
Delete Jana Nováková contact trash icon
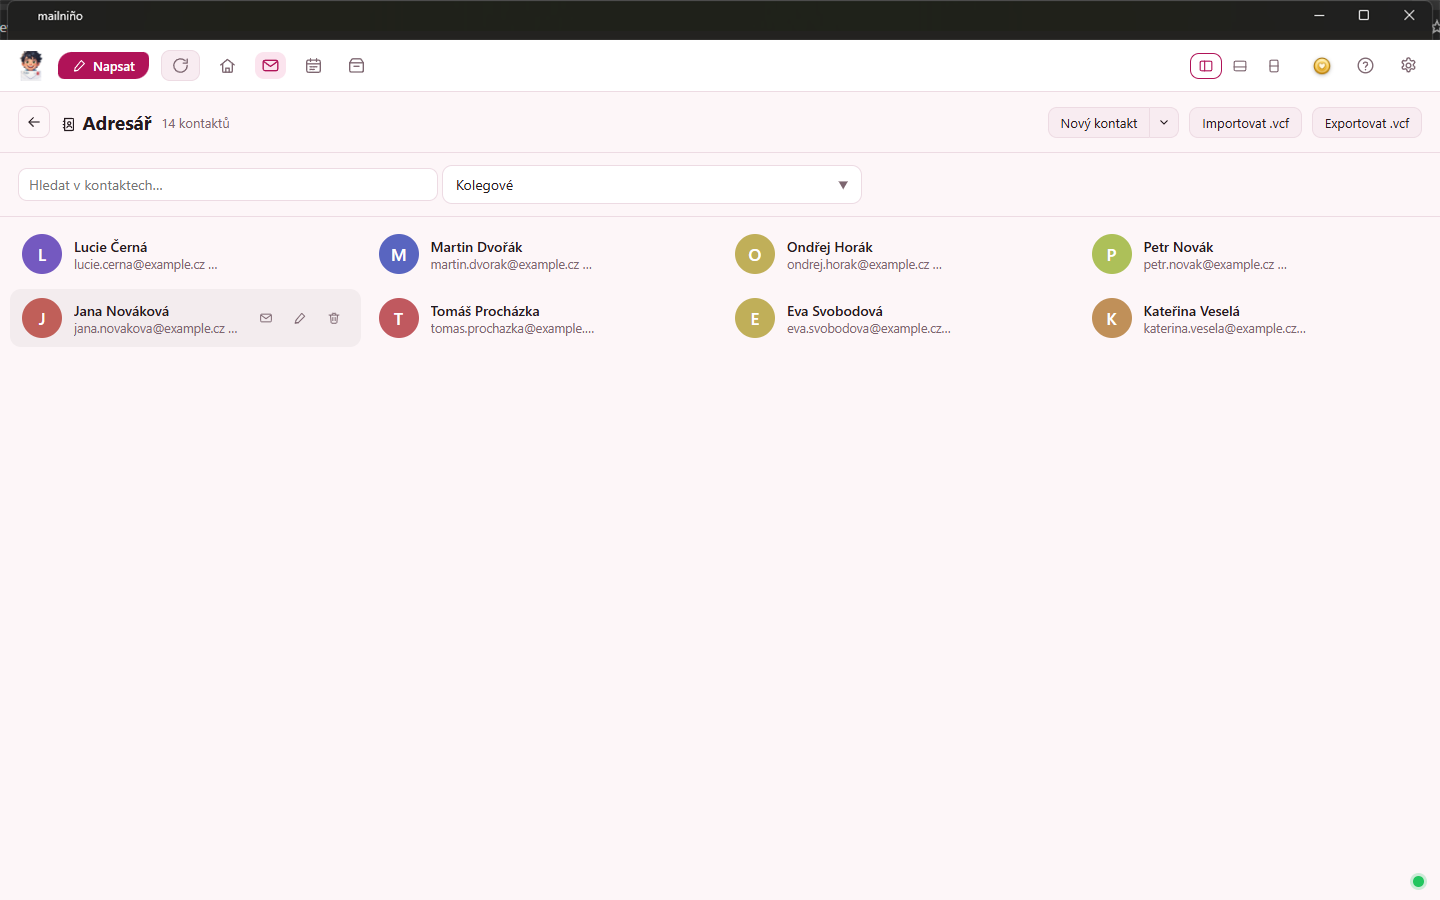(334, 318)
